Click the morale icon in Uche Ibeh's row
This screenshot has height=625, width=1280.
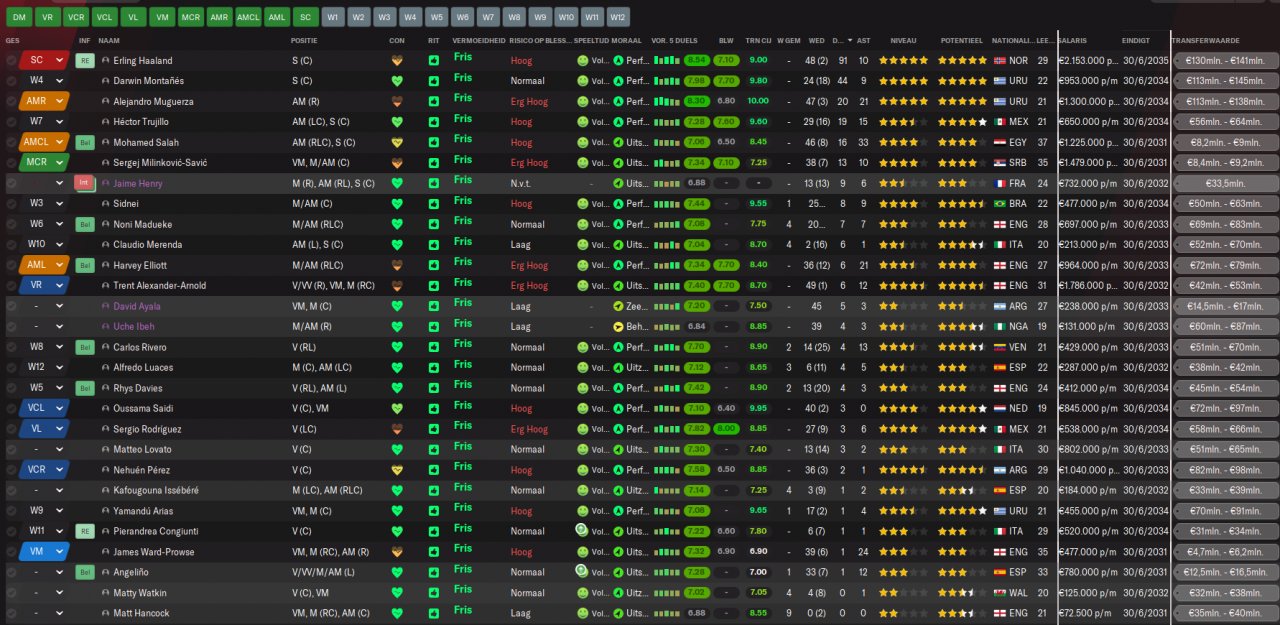coord(618,326)
